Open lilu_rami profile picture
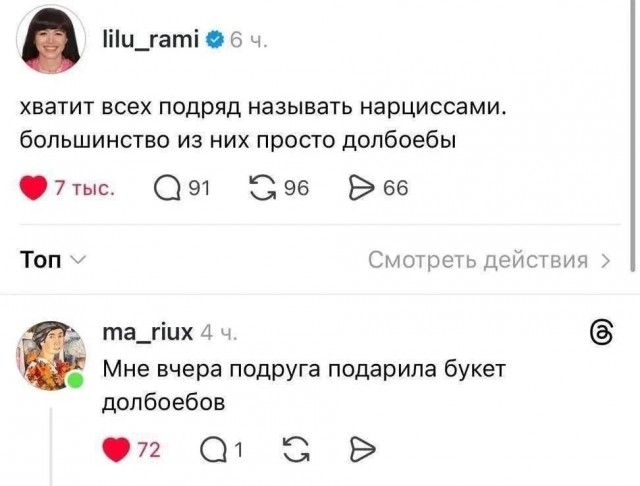 (x=52, y=42)
